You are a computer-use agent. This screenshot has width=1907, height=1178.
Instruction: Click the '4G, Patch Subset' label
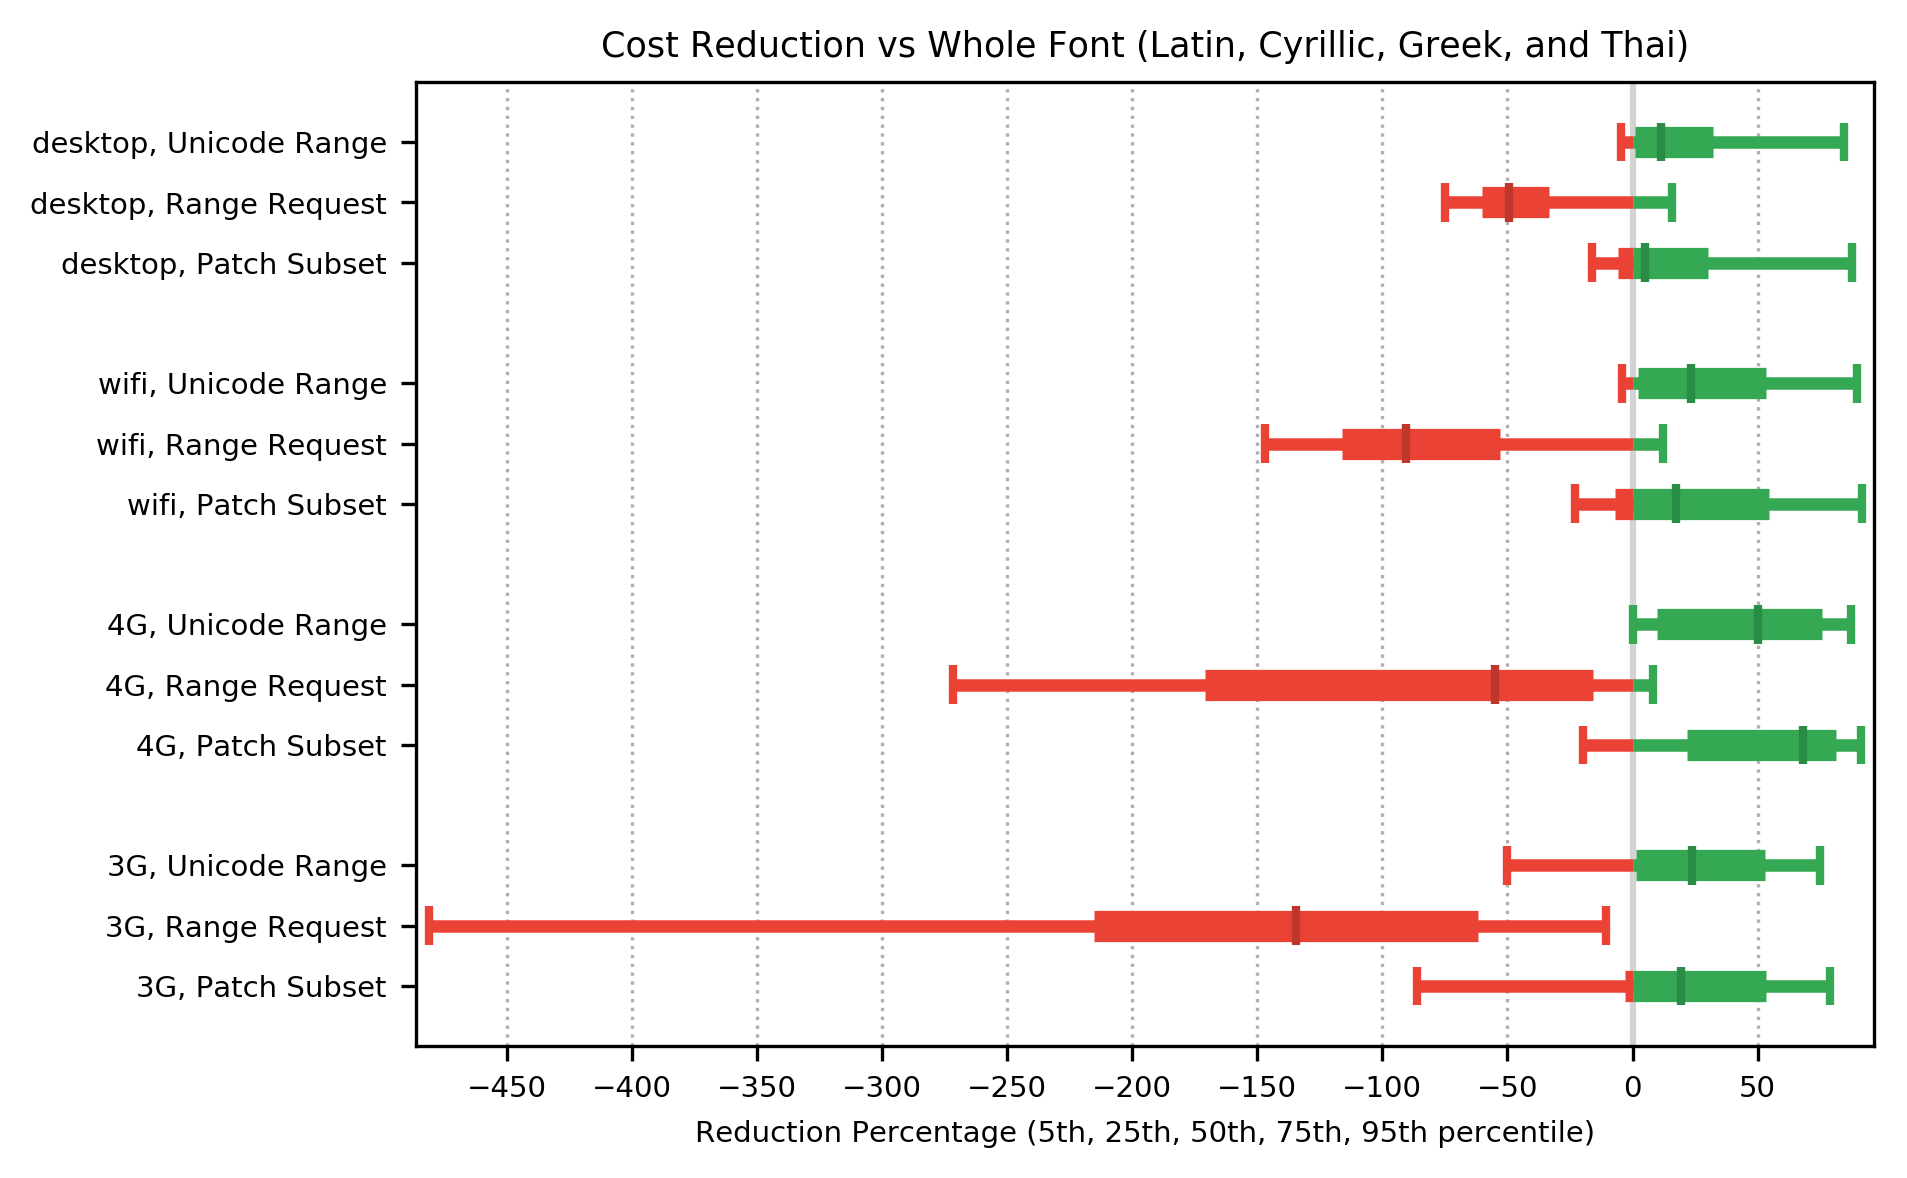[x=260, y=747]
